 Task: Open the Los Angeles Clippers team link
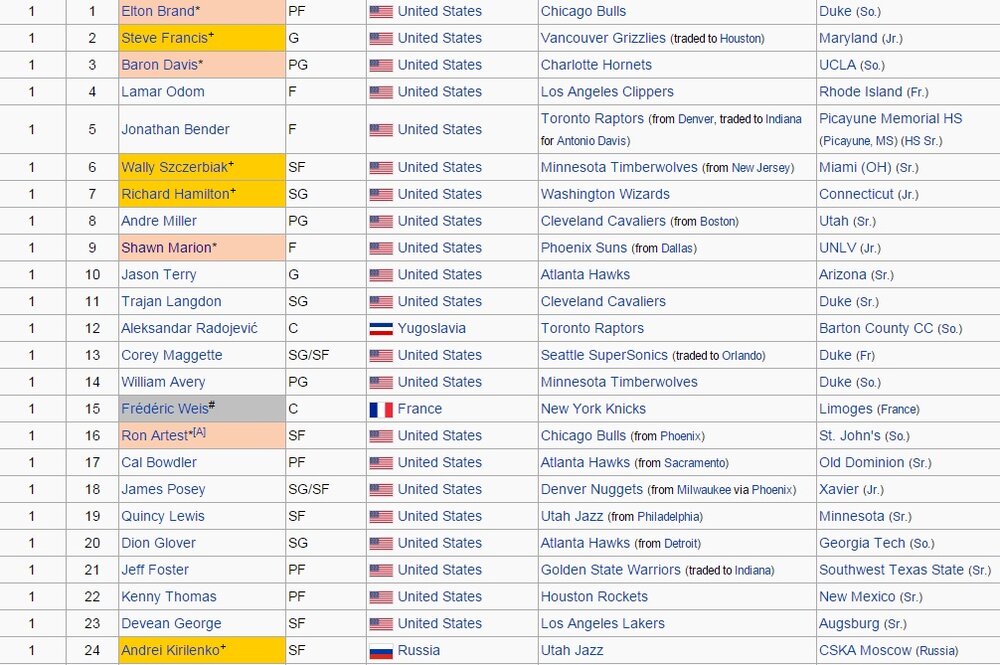pos(607,91)
